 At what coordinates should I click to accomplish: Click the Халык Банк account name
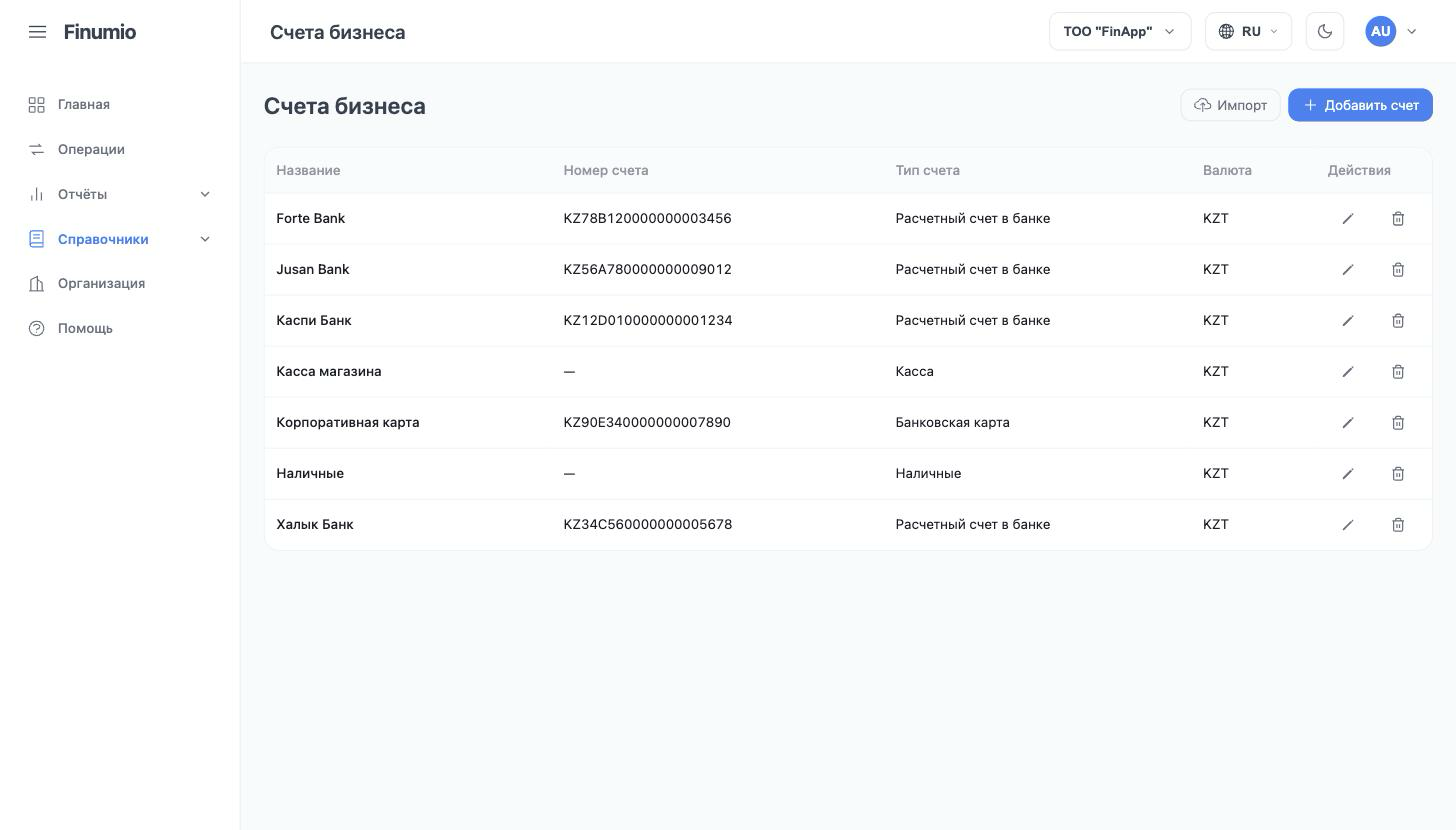315,524
